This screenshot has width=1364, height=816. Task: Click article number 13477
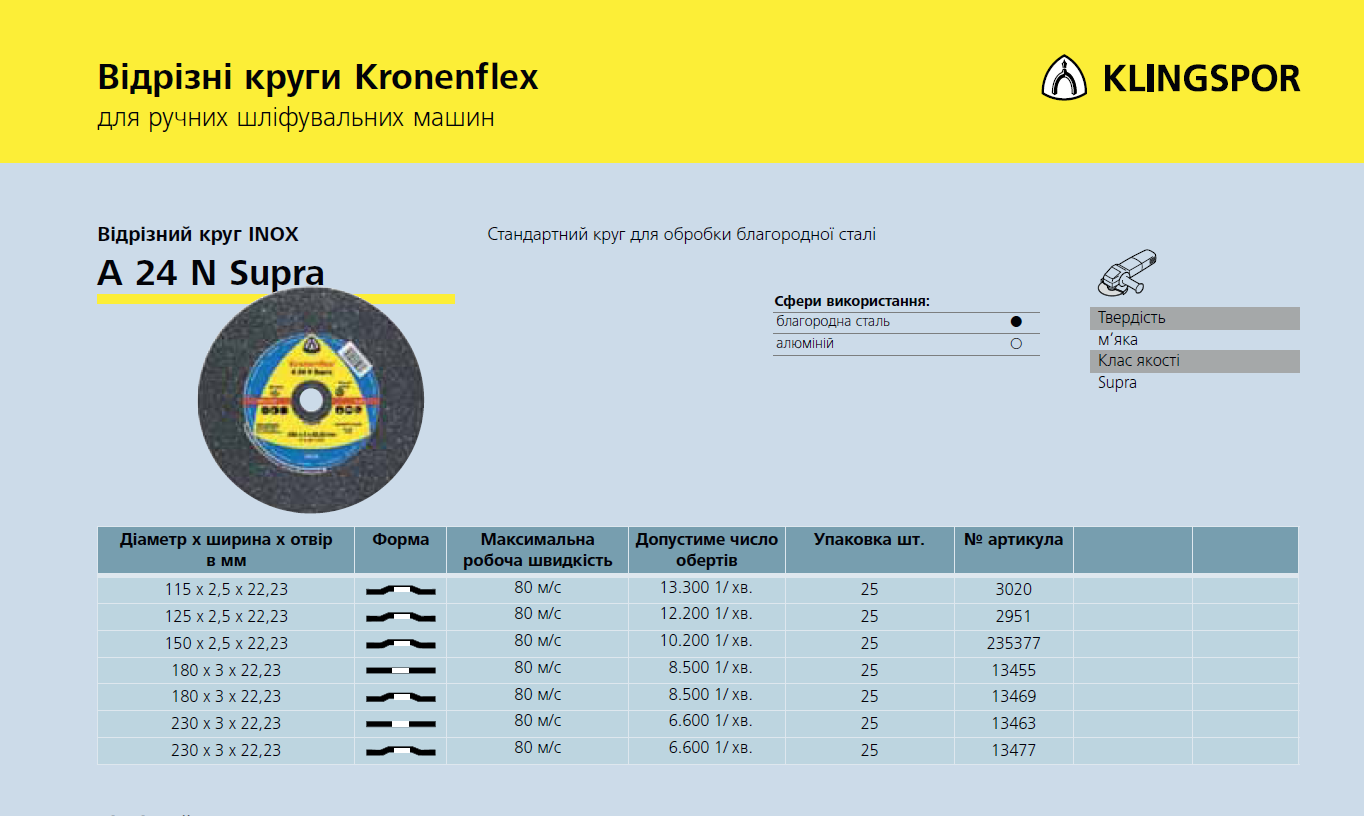tap(1014, 750)
